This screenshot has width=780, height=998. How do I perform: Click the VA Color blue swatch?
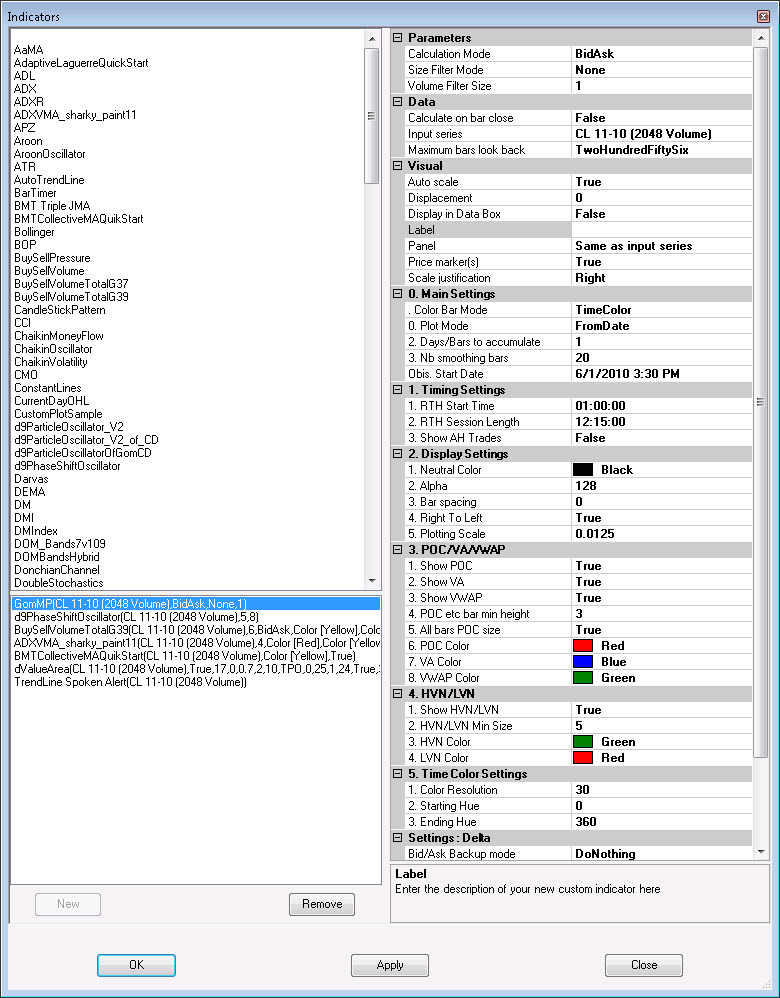[x=583, y=662]
